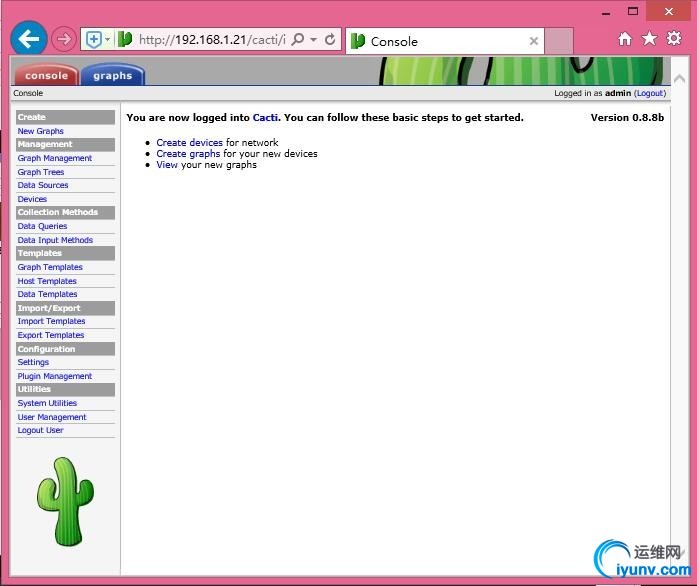Click the Console breadcrumb text

coord(28,93)
